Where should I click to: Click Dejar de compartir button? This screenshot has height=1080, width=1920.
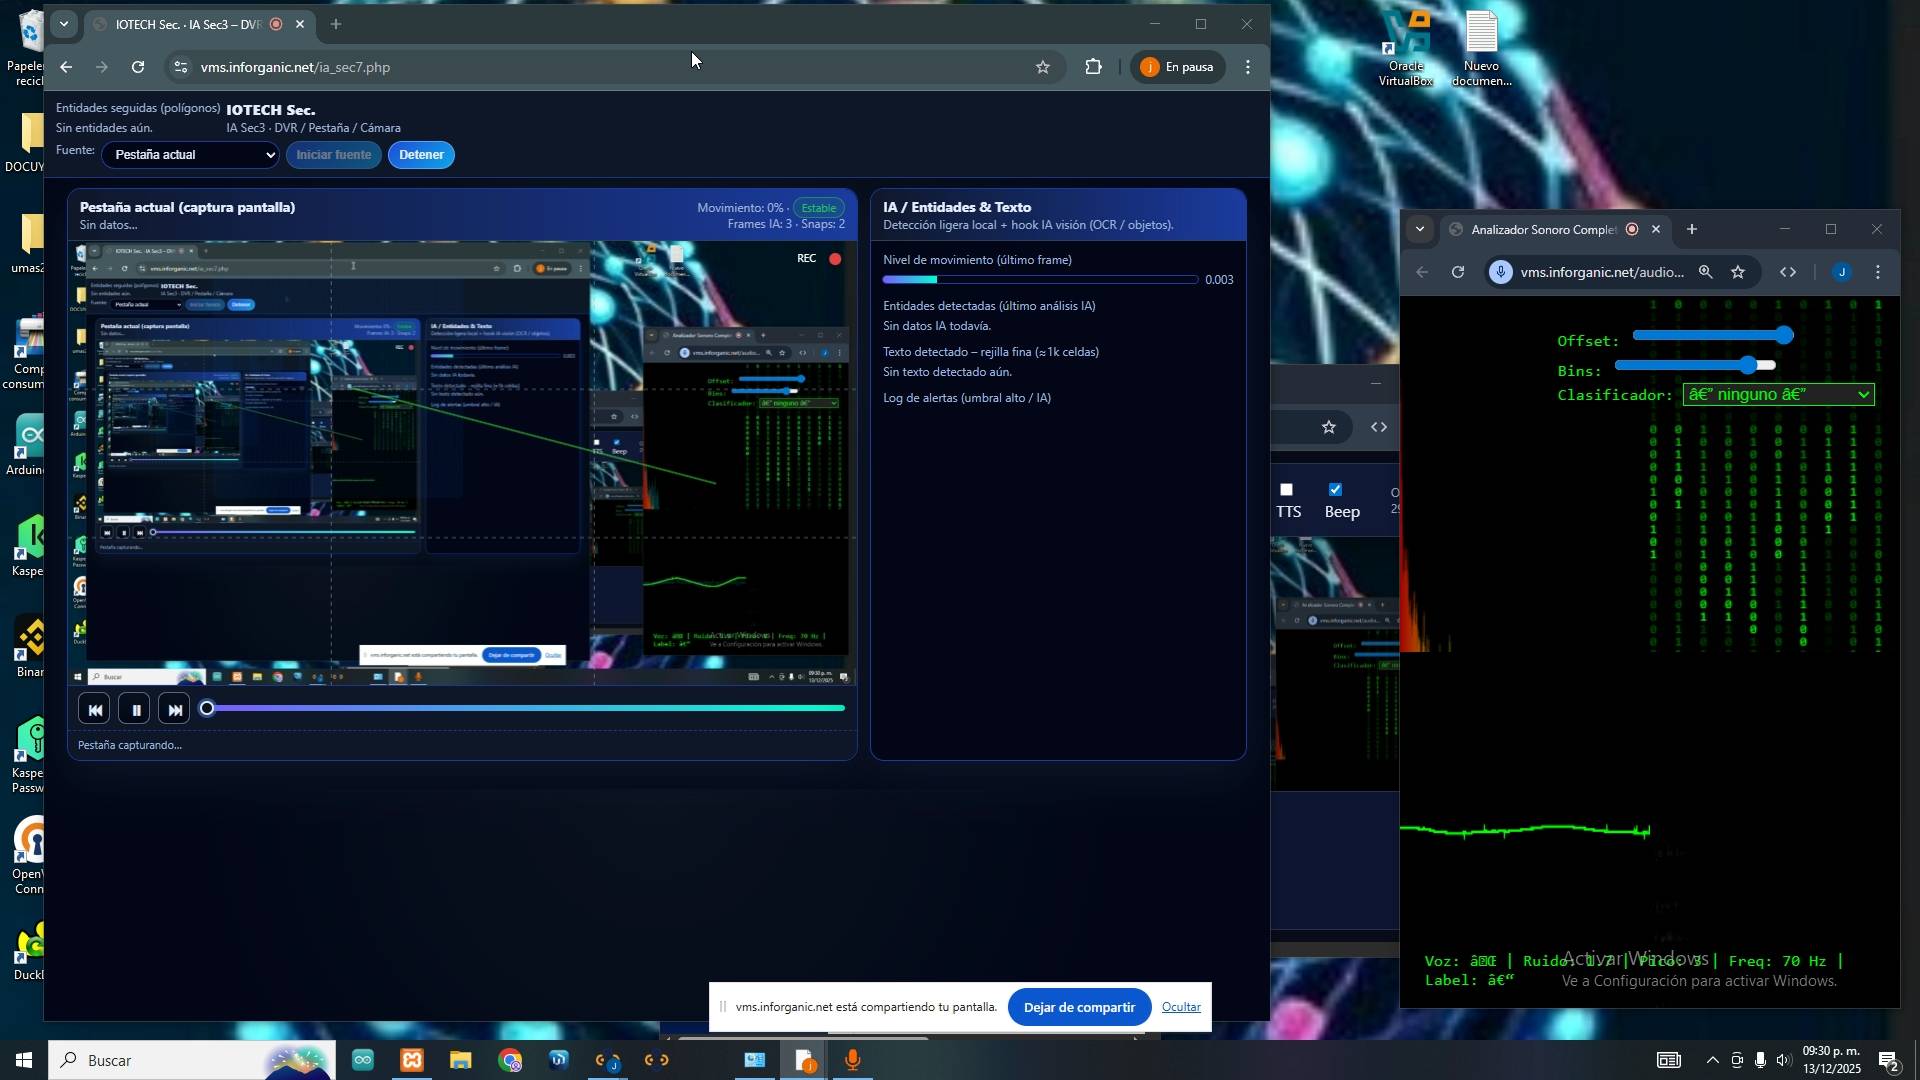(x=1078, y=1007)
